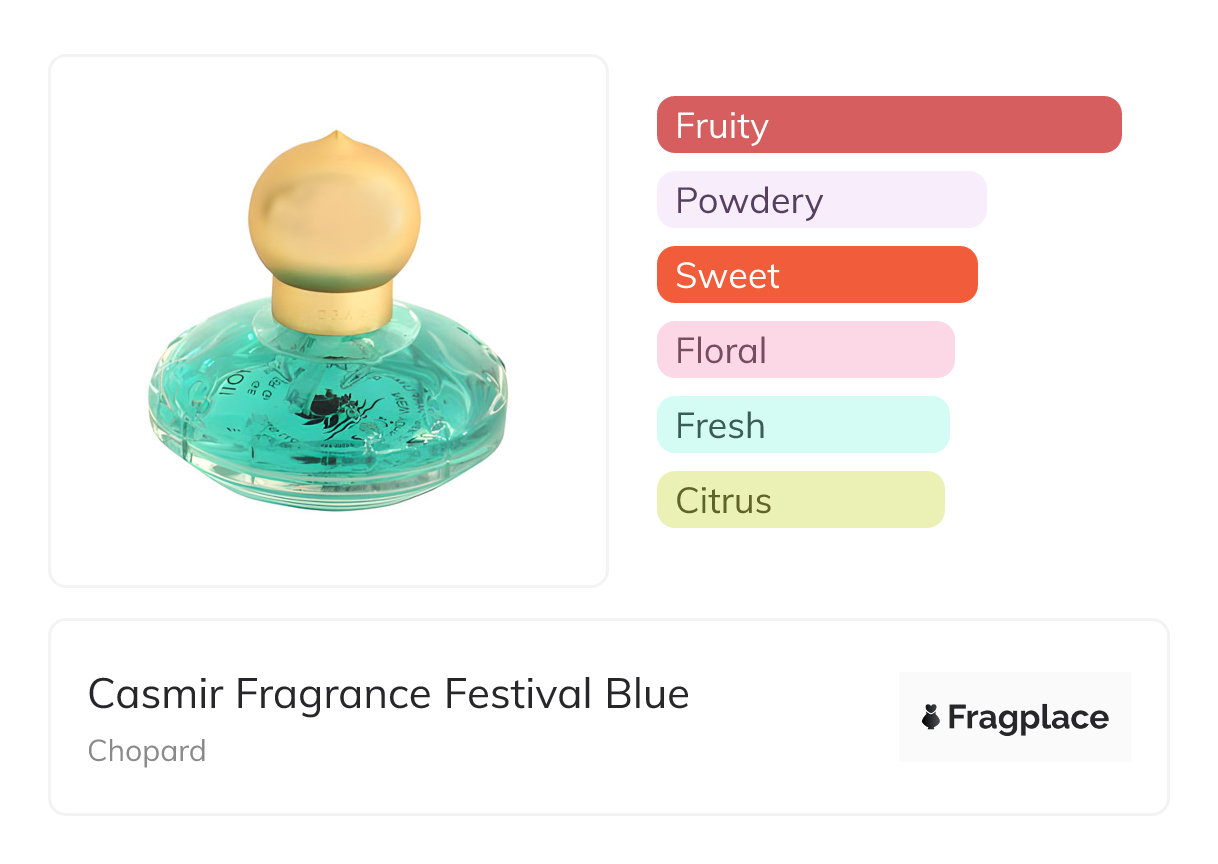Click the gold collar below the cap

(x=332, y=296)
